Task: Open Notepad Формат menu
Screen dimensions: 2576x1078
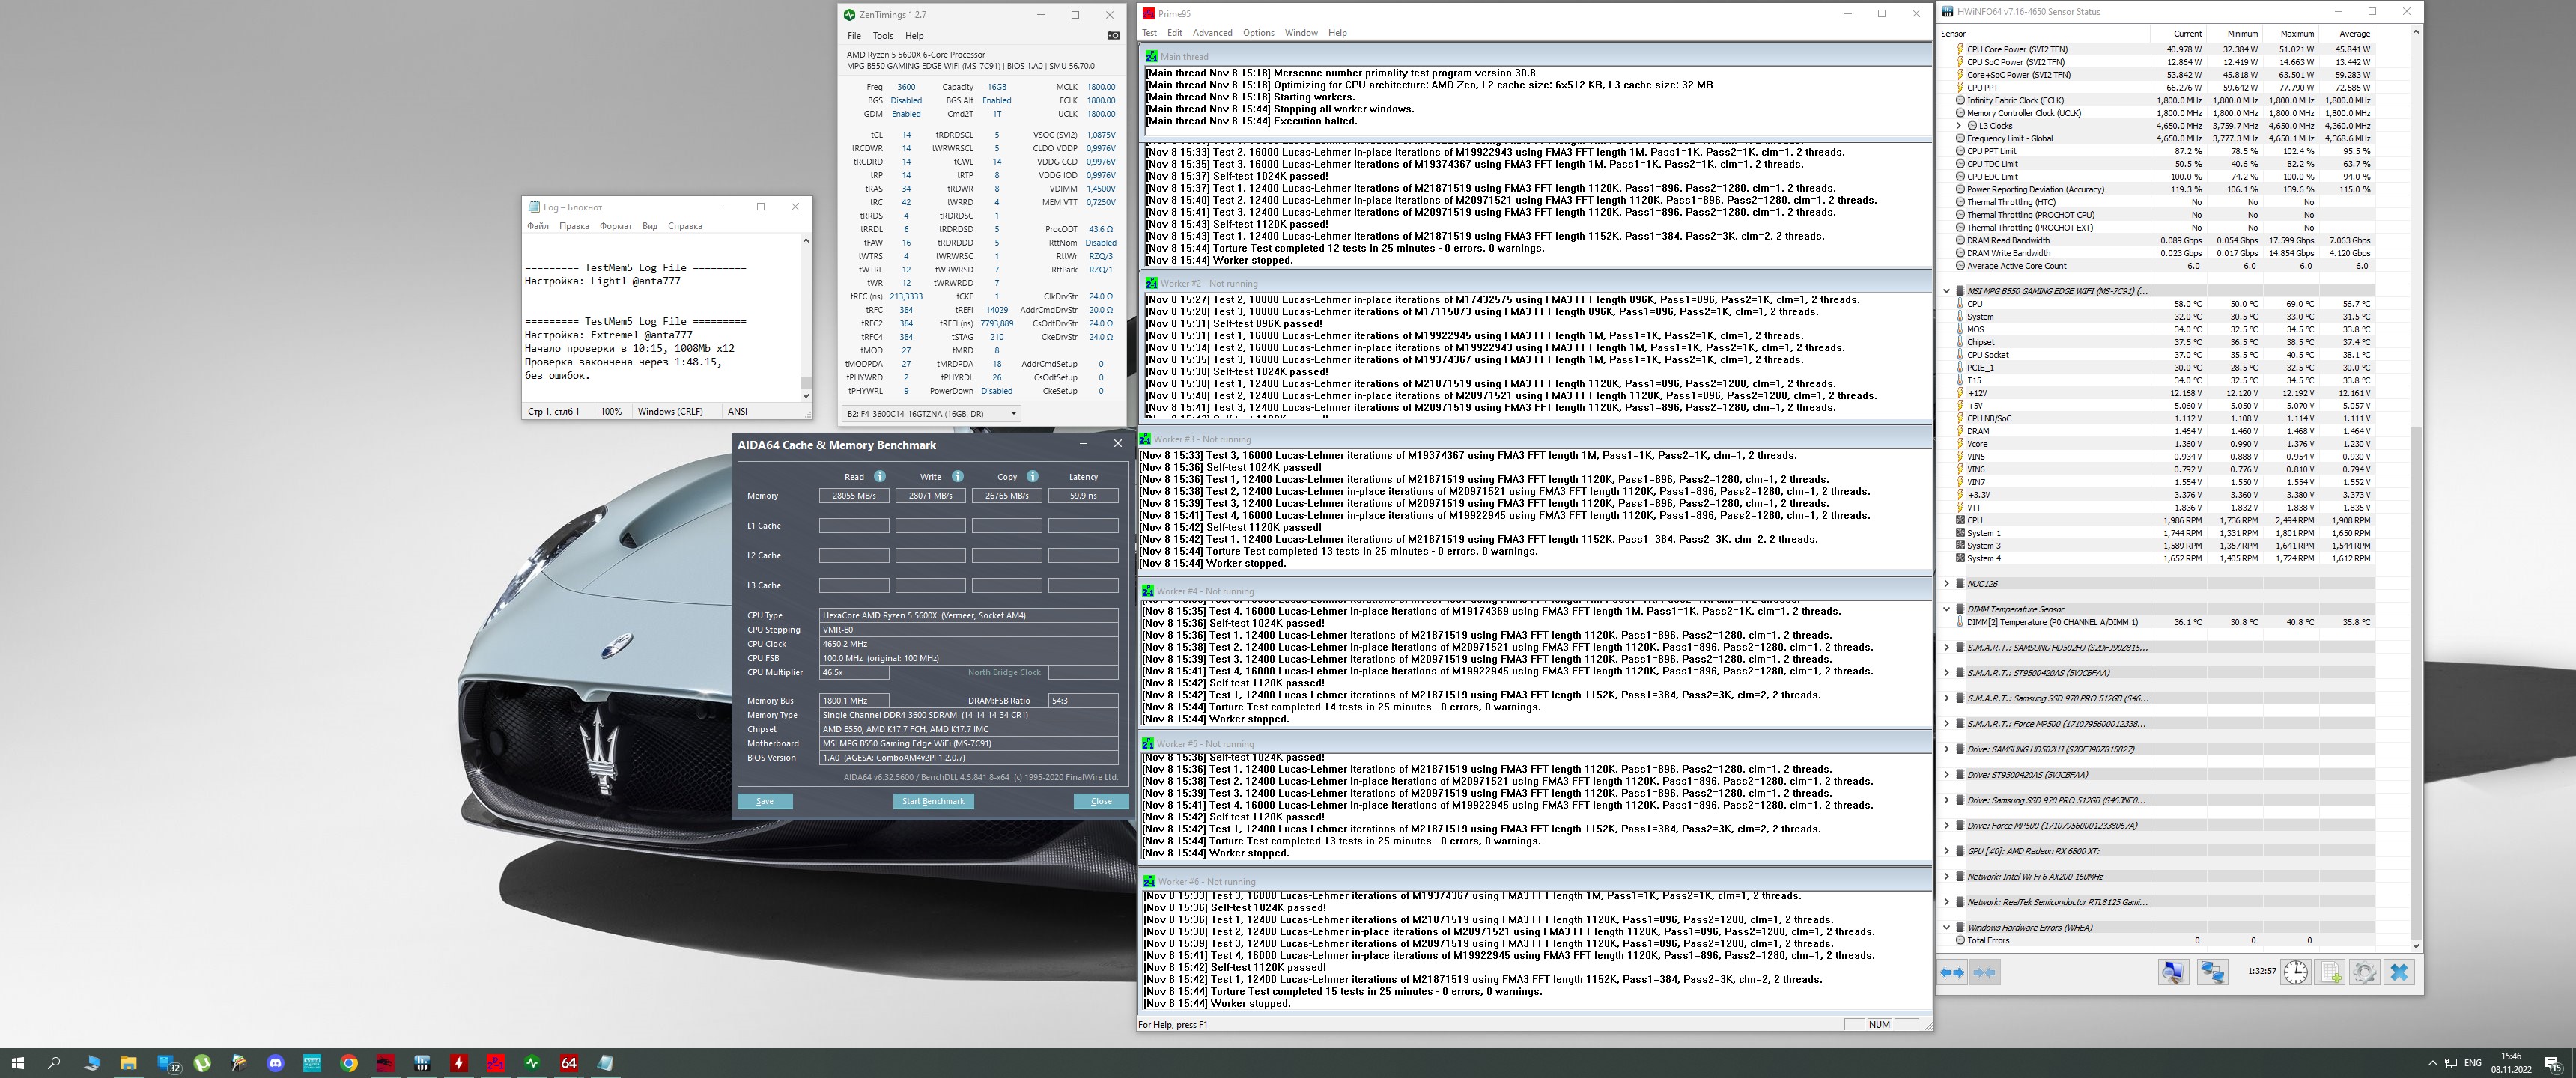Action: [x=615, y=226]
